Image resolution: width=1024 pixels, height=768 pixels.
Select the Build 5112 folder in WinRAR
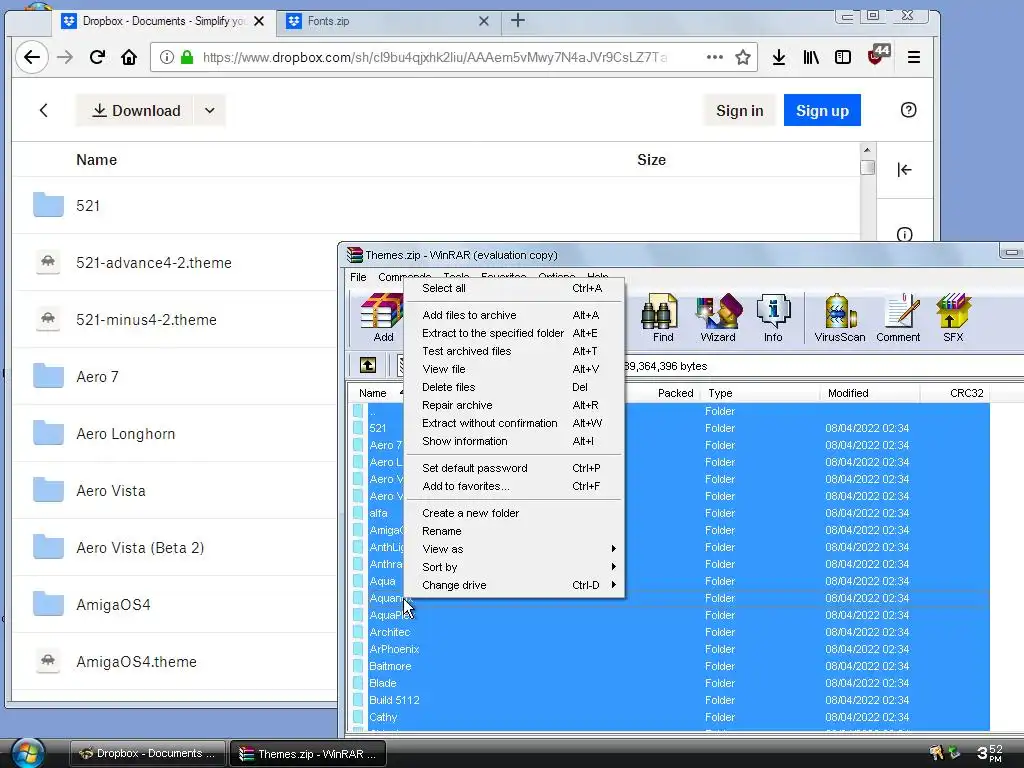pyautogui.click(x=671, y=700)
